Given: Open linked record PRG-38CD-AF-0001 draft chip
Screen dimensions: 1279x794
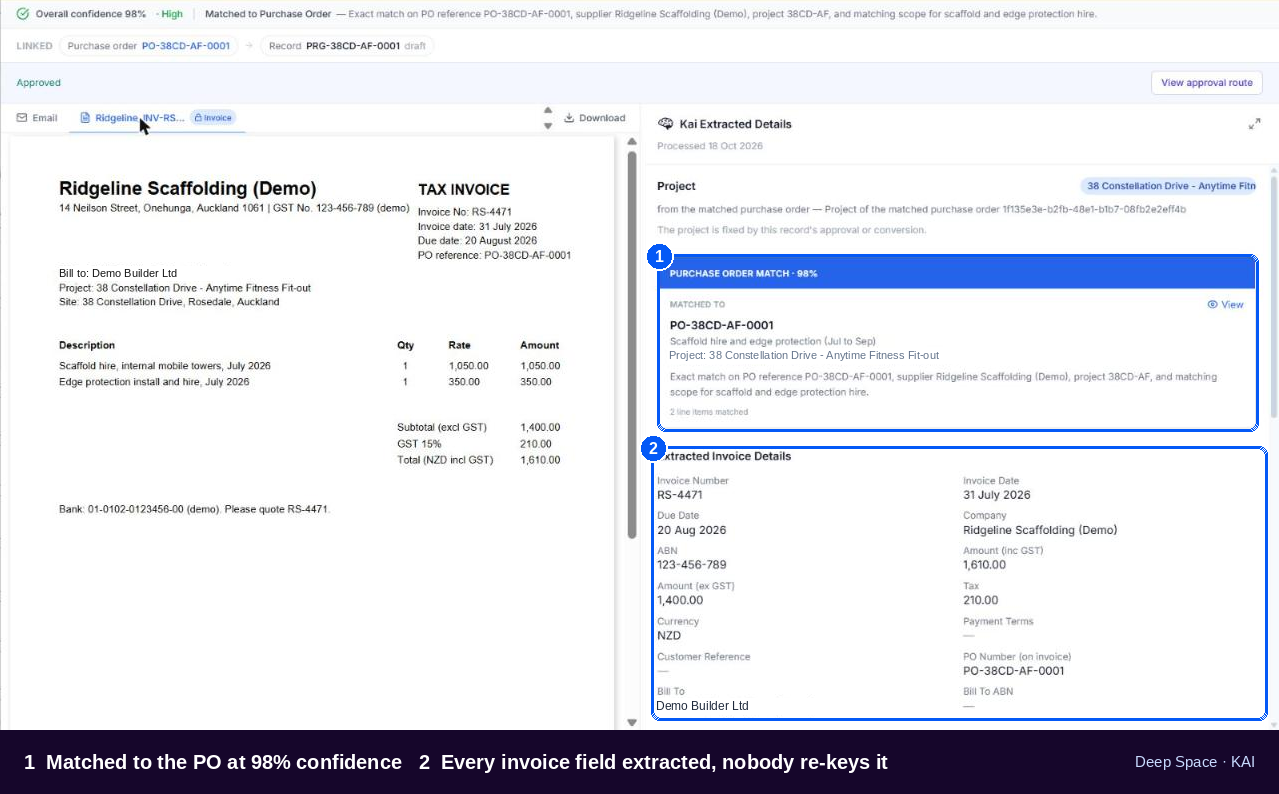Looking at the screenshot, I should point(347,46).
